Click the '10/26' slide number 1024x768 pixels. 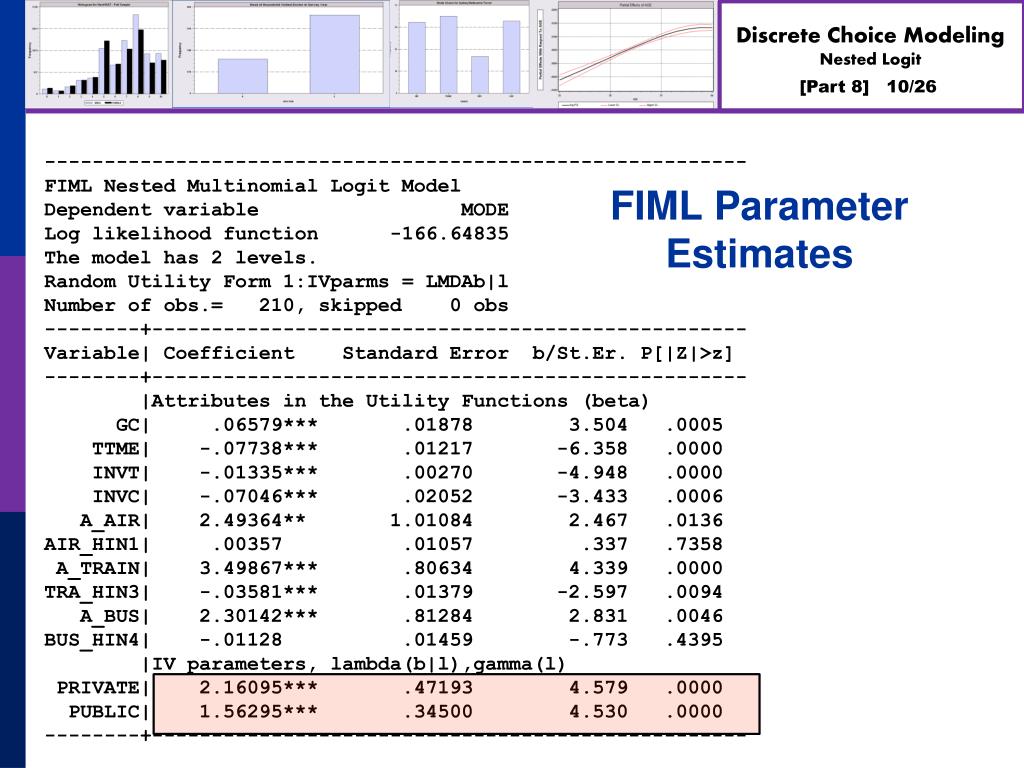(x=911, y=86)
